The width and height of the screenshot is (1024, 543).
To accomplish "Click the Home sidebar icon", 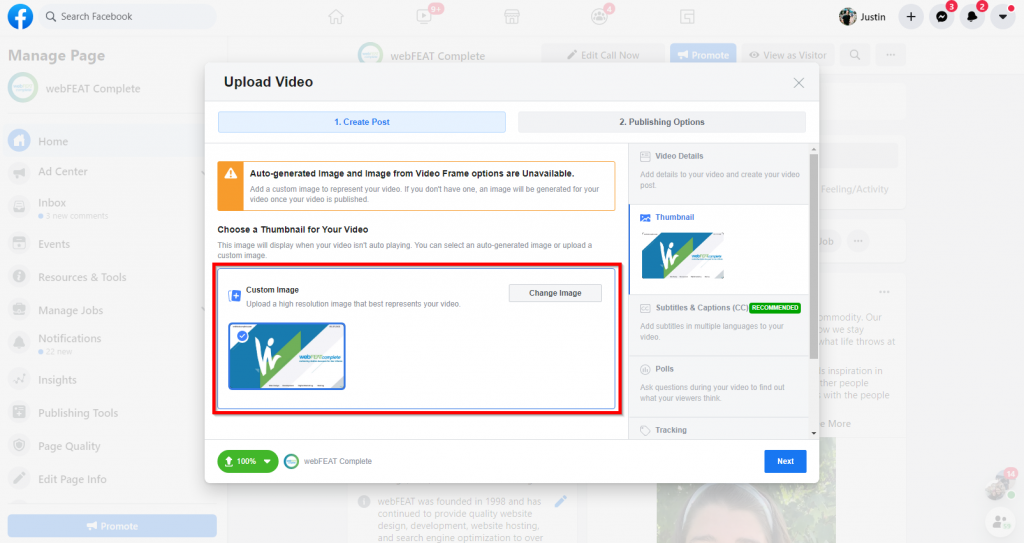I will click(20, 140).
